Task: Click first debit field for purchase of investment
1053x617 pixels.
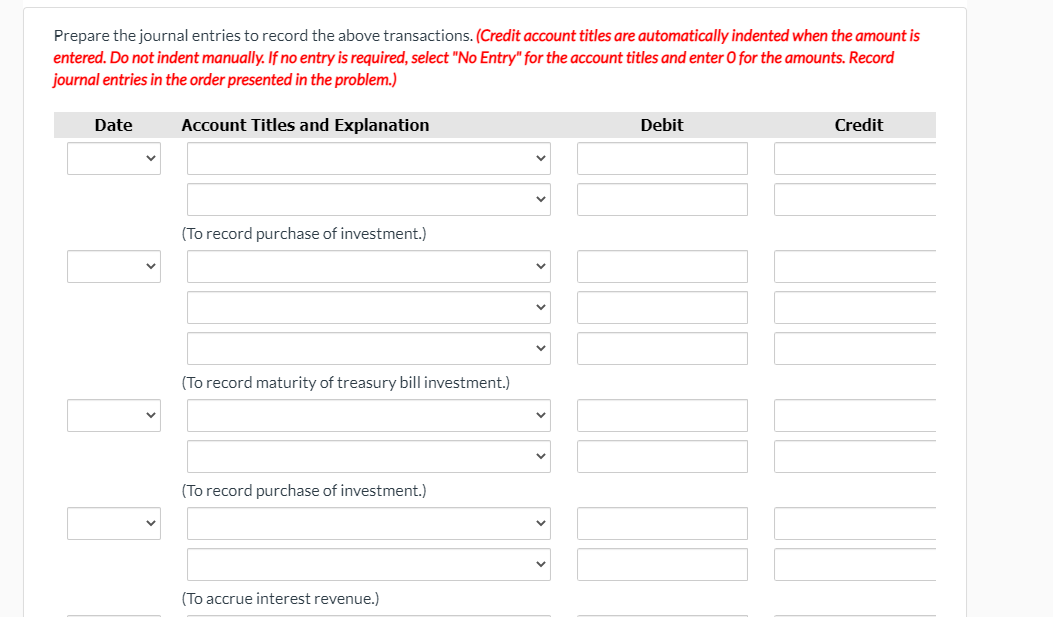Action: click(x=661, y=158)
